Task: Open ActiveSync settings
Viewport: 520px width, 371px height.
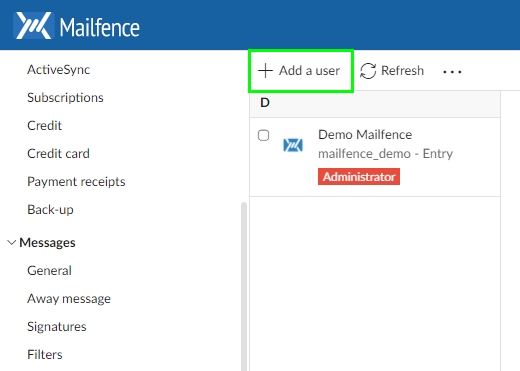Action: pos(59,70)
